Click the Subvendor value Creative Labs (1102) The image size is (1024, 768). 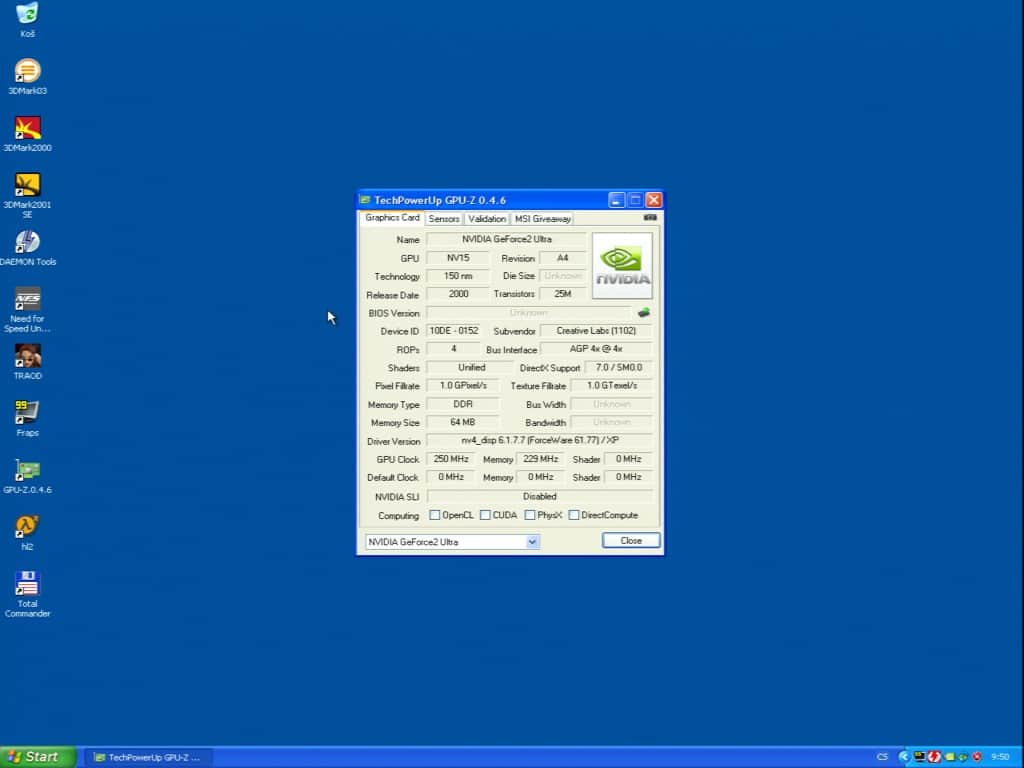point(596,331)
